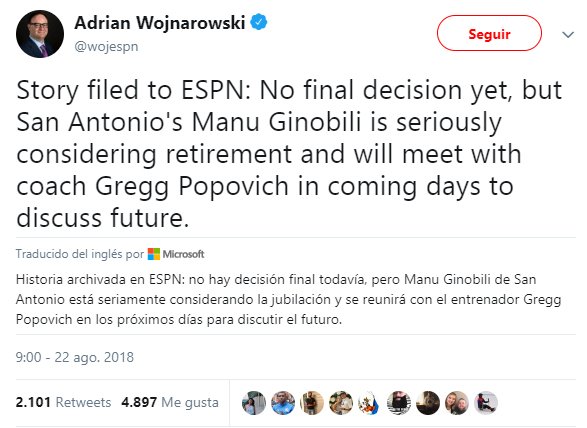View the 4.897 Me gusta list

pos(170,402)
